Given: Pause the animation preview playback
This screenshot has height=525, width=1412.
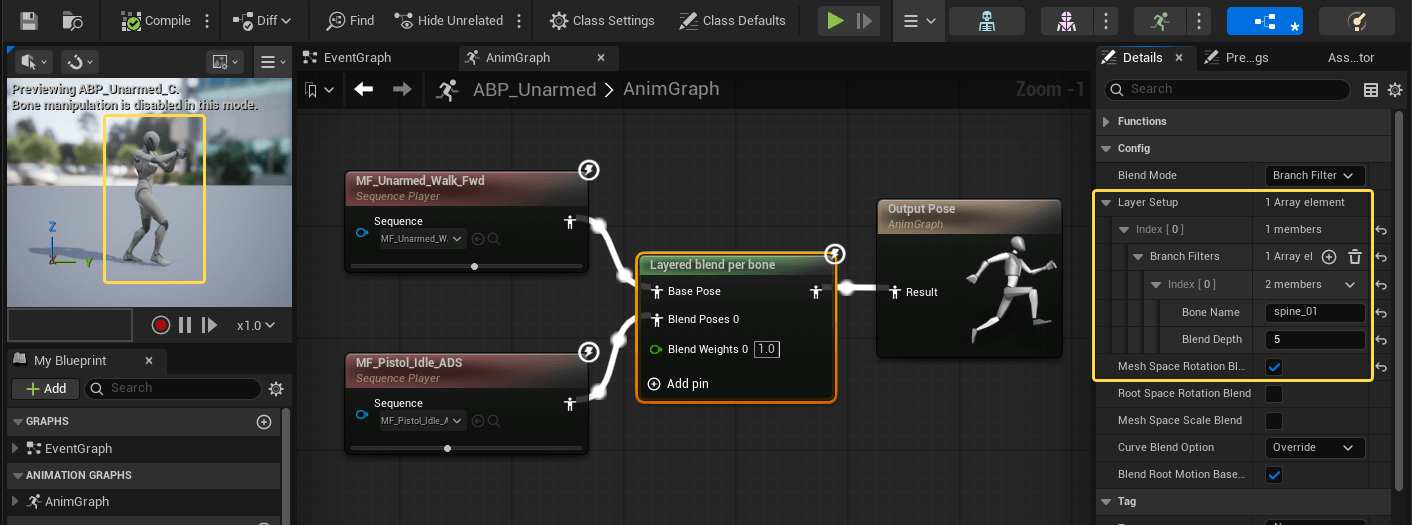Looking at the screenshot, I should 185,325.
